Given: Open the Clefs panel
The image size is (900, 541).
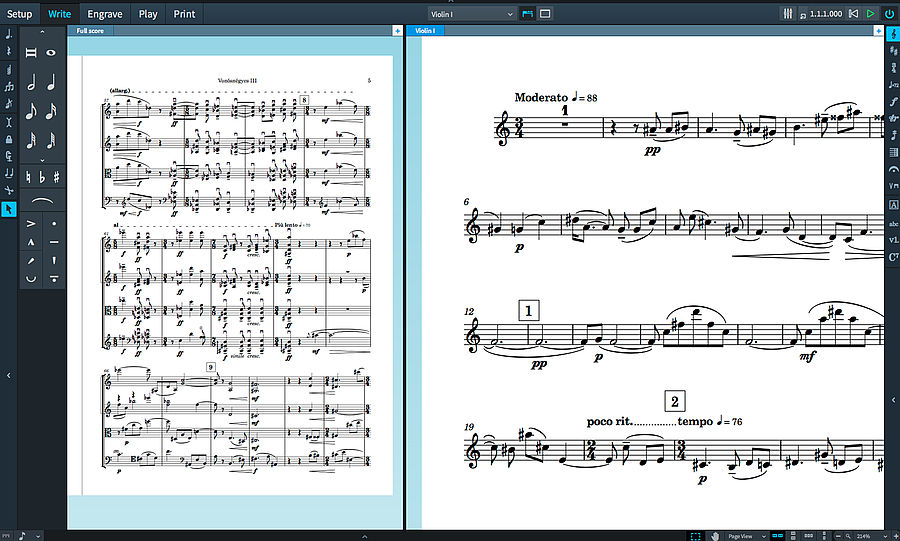Looking at the screenshot, I should [893, 34].
